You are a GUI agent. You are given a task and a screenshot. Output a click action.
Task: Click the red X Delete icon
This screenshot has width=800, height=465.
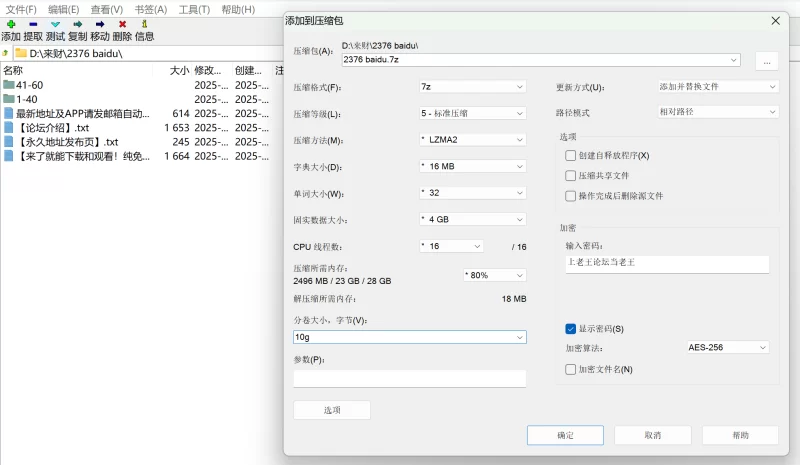click(122, 24)
